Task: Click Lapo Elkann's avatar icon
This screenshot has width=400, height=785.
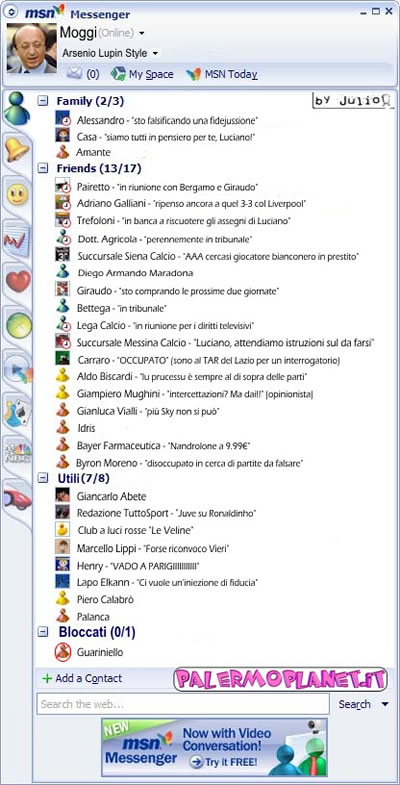Action: (x=63, y=582)
